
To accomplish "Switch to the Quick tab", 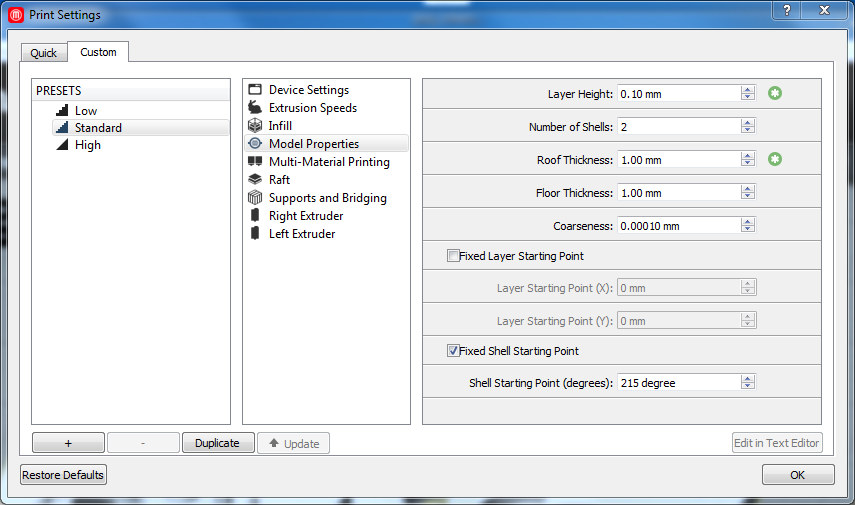I will point(44,53).
